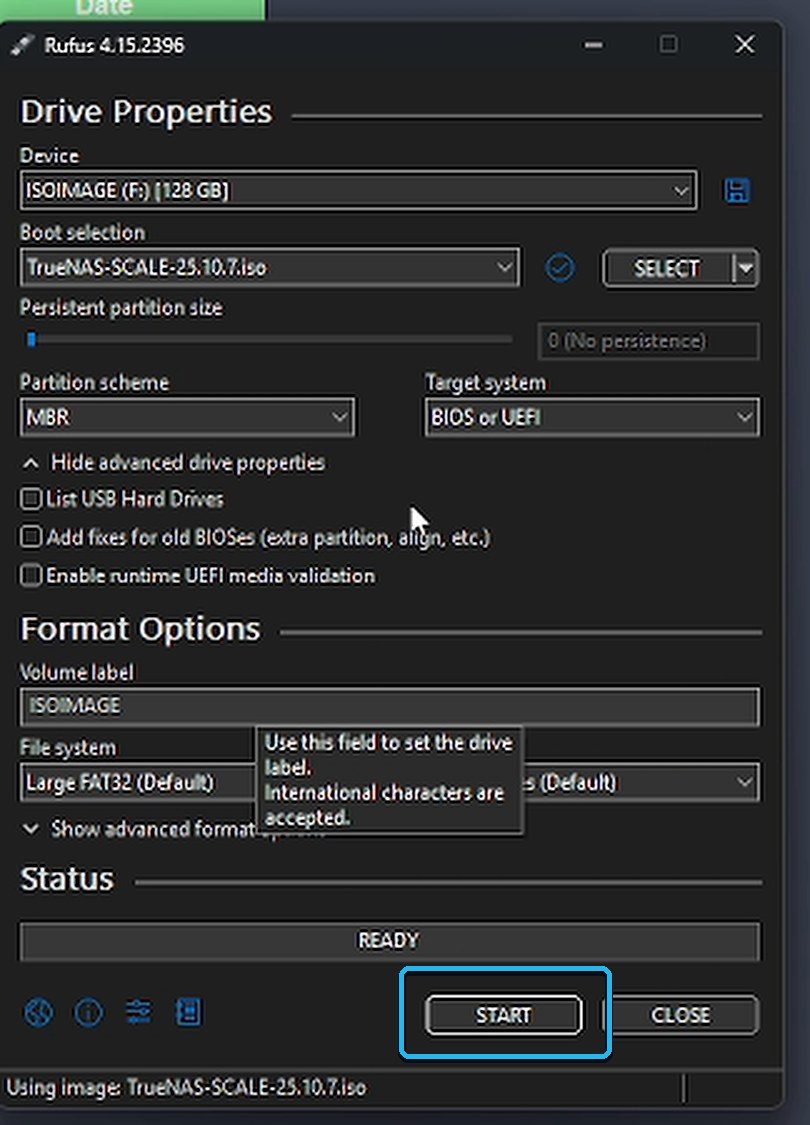This screenshot has height=1125, width=810.
Task: Open the Target system dropdown
Action: 592,417
